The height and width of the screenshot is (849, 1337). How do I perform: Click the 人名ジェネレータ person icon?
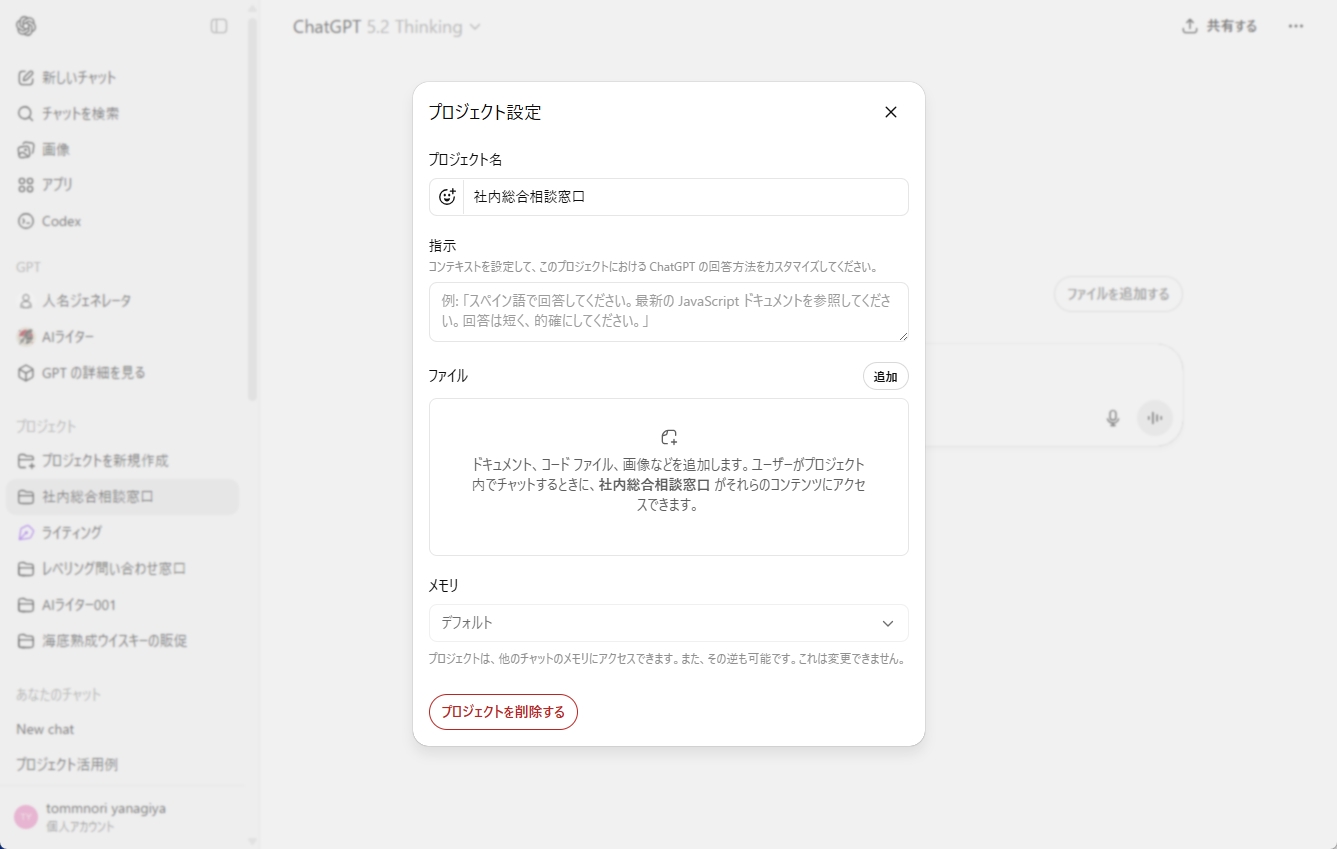26,300
